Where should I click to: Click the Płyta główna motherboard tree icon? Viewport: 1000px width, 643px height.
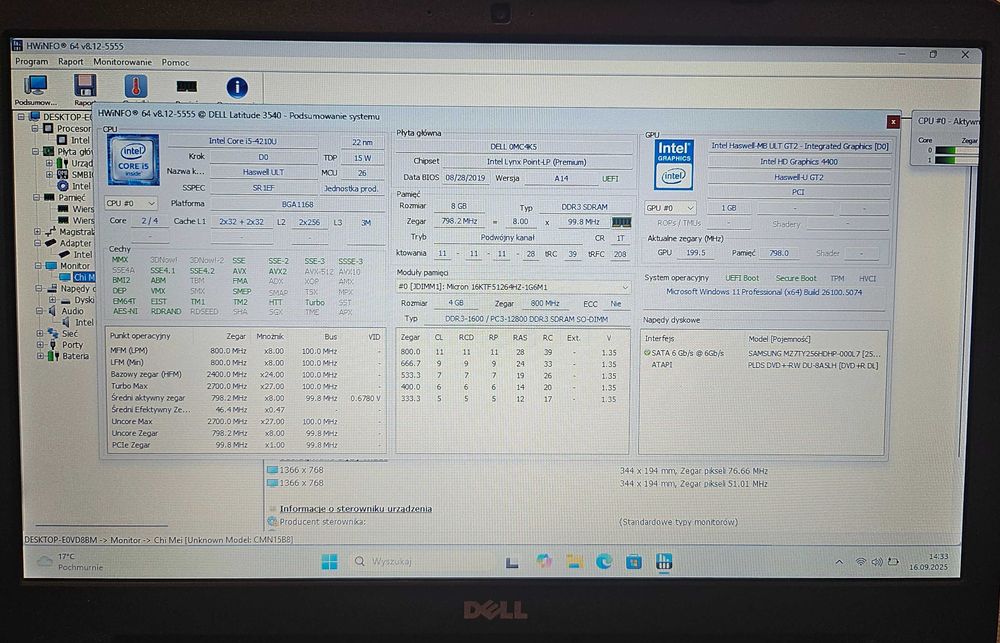coord(48,151)
